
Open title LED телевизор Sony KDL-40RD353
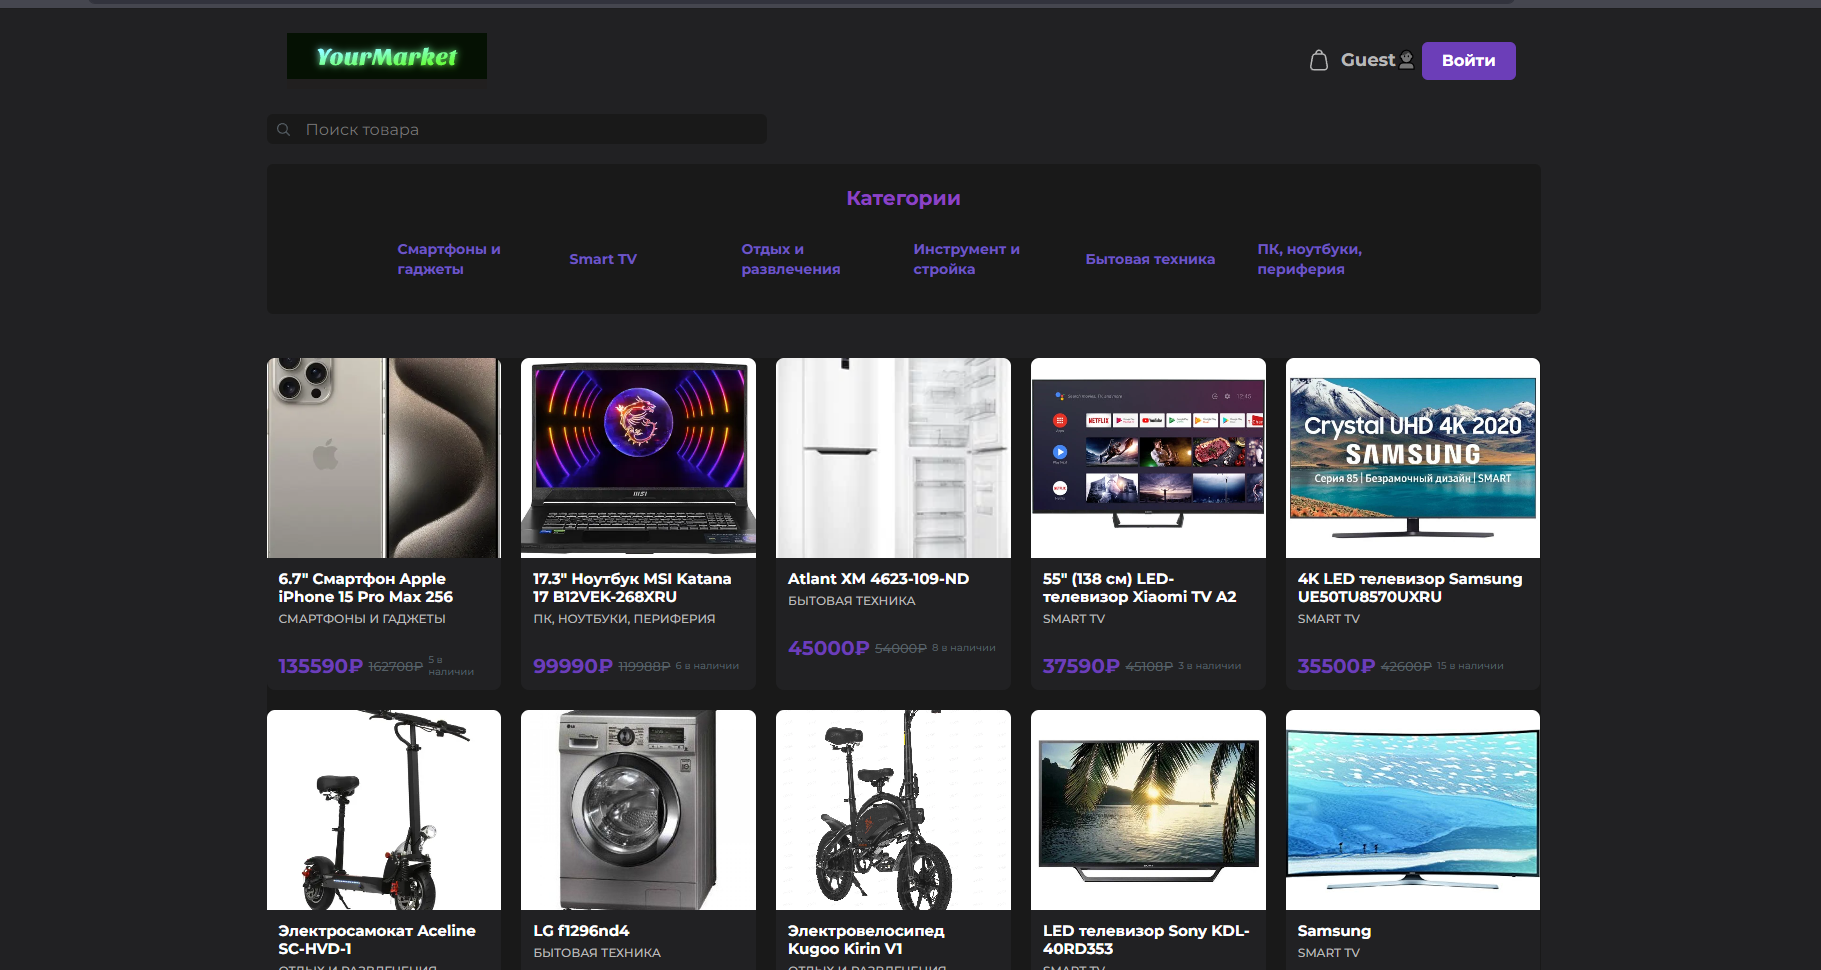(1146, 940)
